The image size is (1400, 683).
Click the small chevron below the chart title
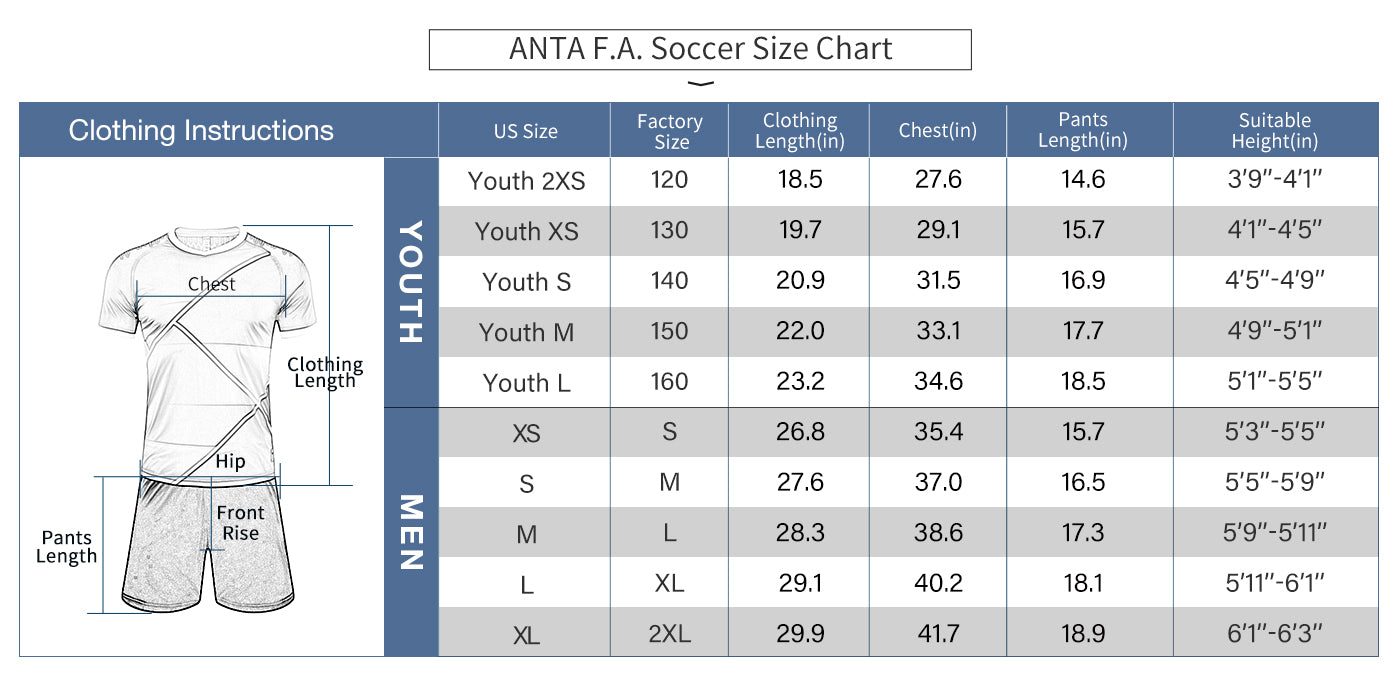tap(703, 84)
